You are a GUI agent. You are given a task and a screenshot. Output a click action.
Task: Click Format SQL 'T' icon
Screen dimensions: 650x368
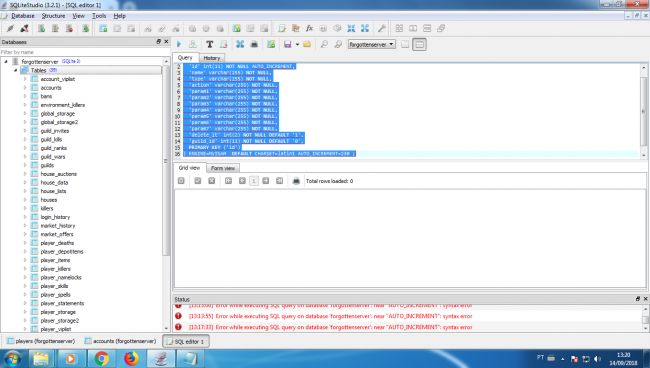pos(209,44)
